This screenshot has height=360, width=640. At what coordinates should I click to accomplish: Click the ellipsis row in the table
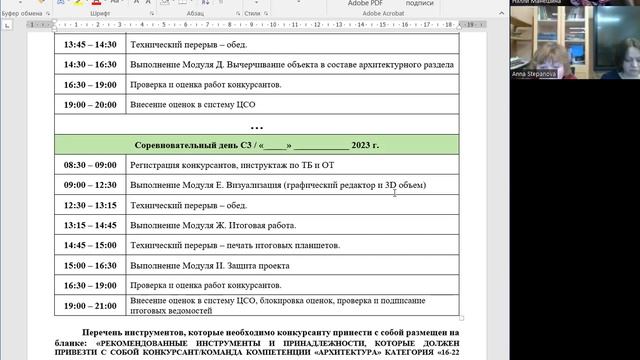point(257,124)
